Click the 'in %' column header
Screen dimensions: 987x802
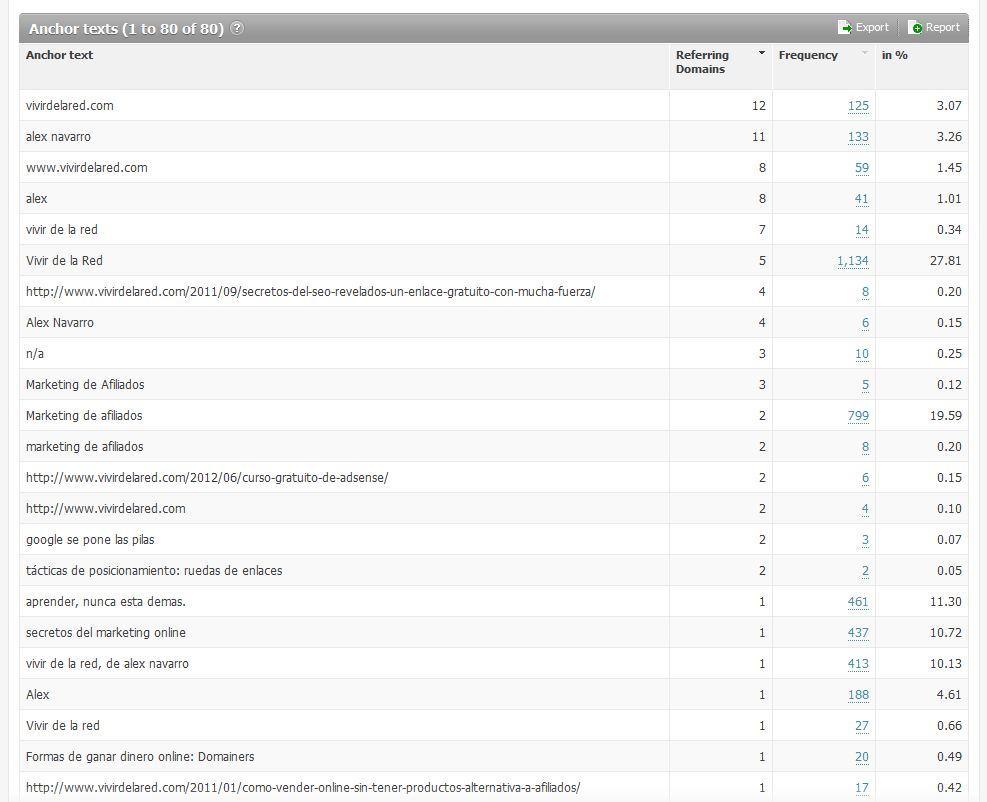point(894,55)
